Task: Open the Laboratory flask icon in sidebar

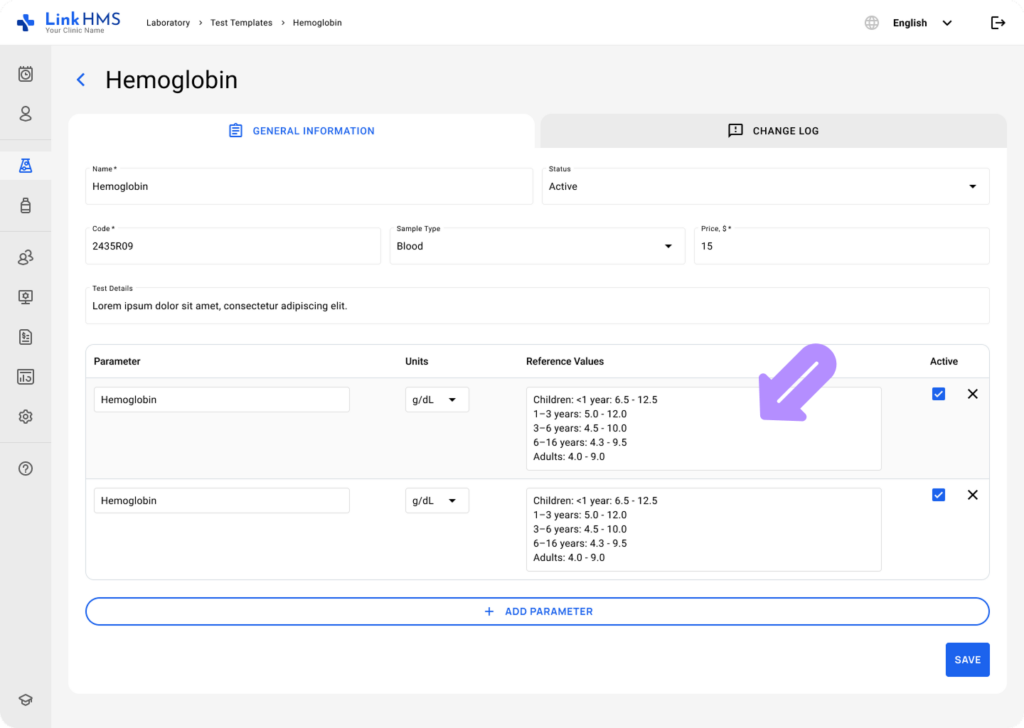Action: (25, 164)
